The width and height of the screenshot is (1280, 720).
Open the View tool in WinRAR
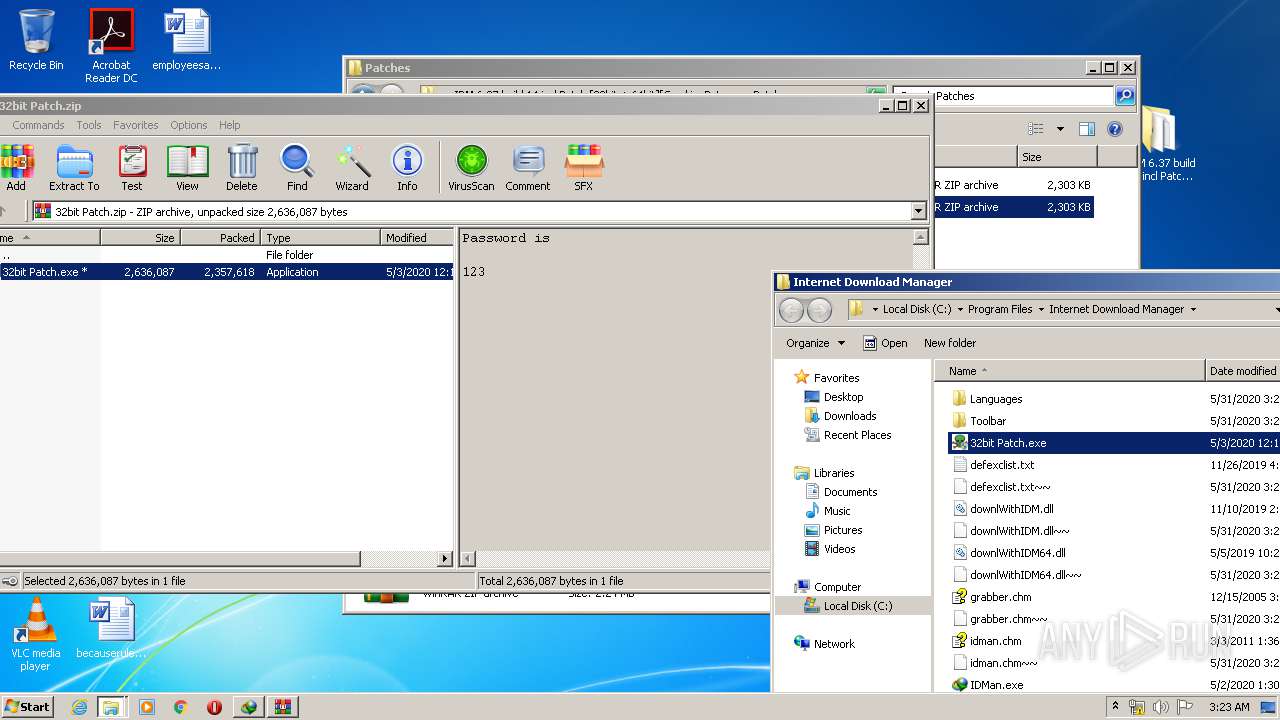(x=187, y=167)
